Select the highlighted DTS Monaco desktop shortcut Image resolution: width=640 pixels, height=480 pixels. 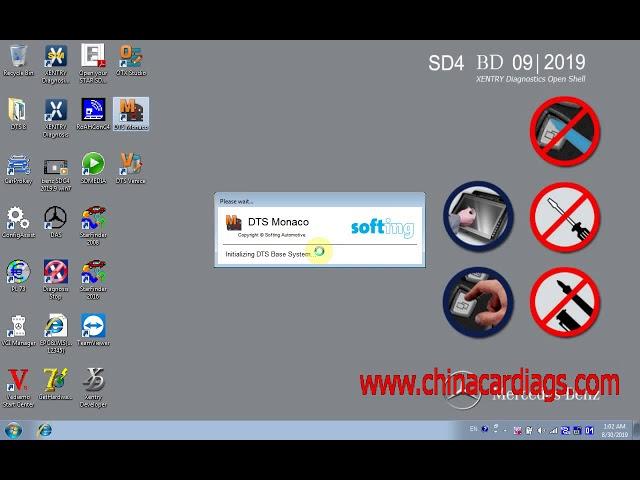[x=131, y=114]
